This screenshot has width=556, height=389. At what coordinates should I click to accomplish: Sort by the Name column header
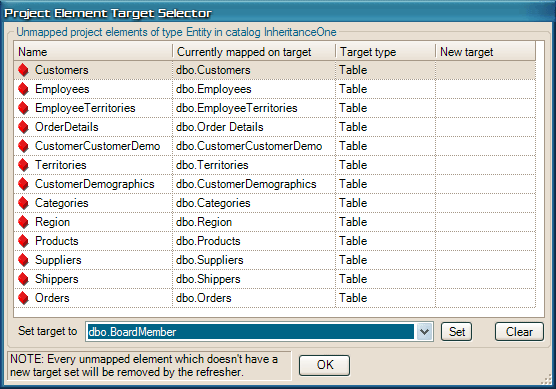click(x=93, y=52)
